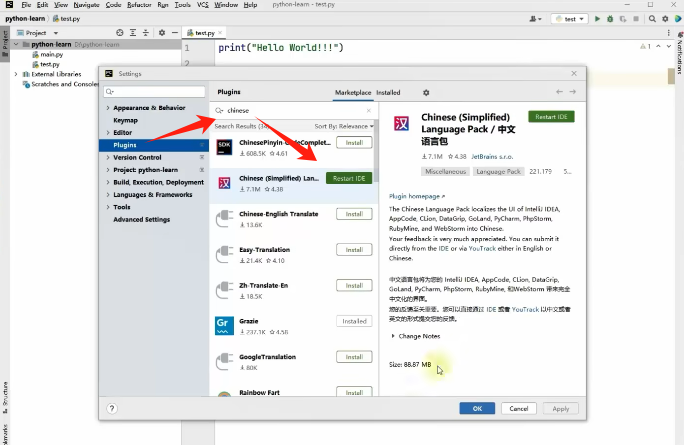Select the test.py editor tab

coord(204,33)
